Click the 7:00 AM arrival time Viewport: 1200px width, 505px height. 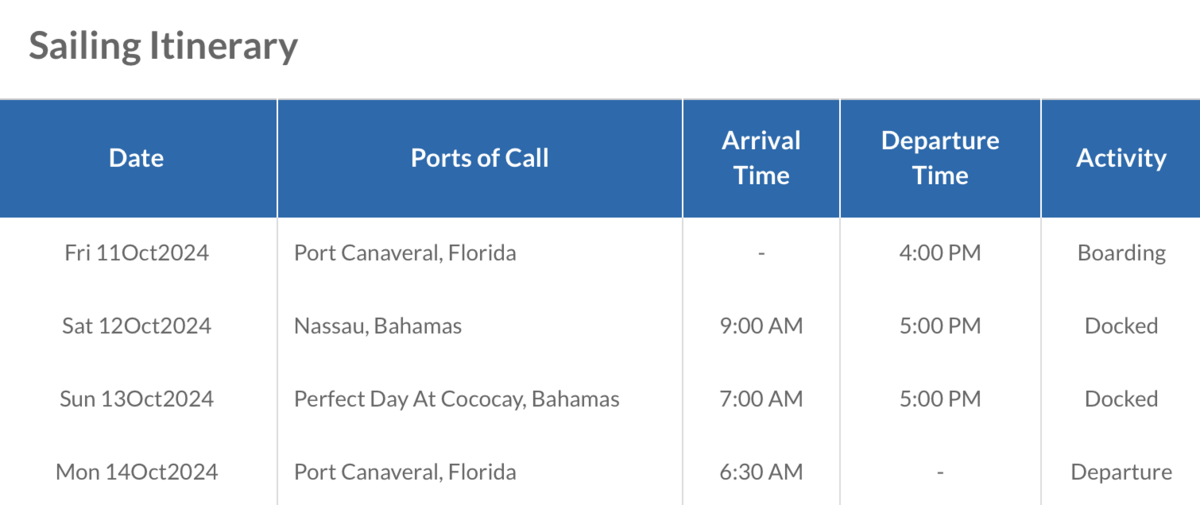[x=761, y=399]
